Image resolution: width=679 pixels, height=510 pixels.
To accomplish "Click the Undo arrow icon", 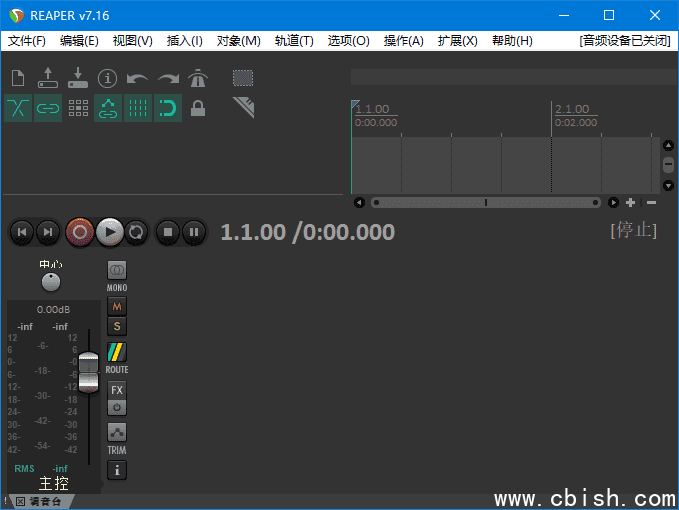I will click(x=138, y=78).
